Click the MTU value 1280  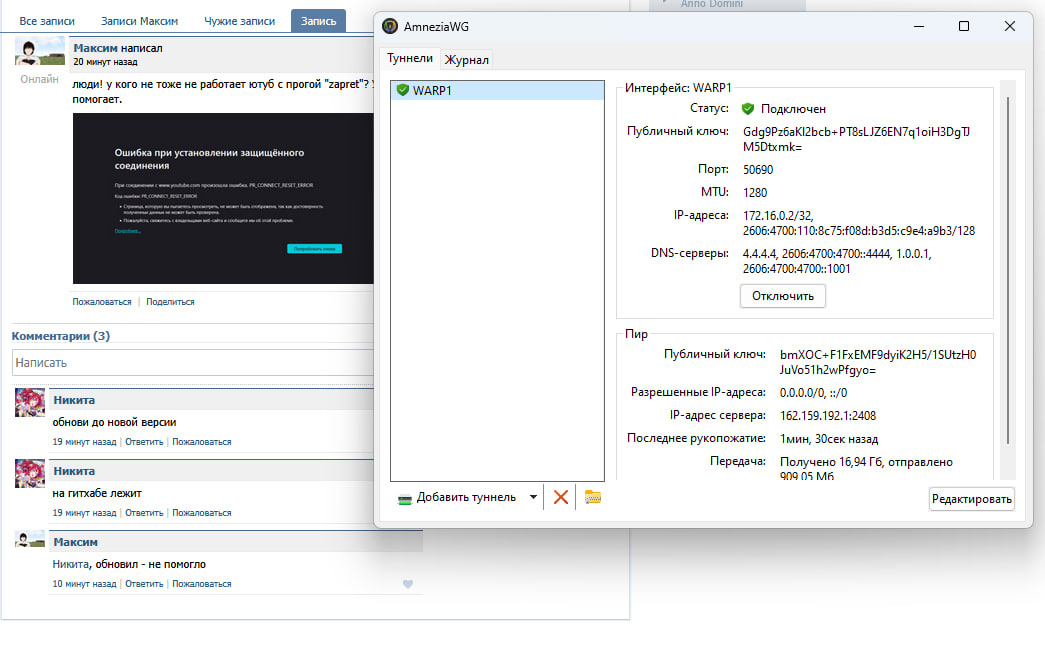(x=755, y=193)
